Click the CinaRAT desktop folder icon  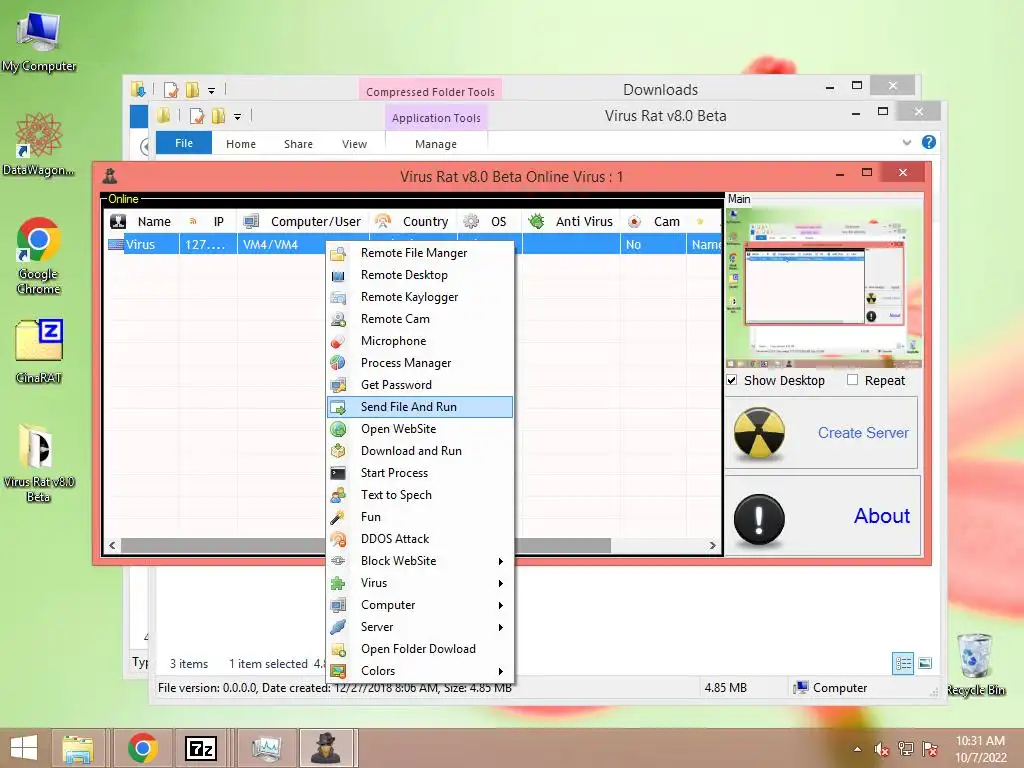click(x=39, y=351)
